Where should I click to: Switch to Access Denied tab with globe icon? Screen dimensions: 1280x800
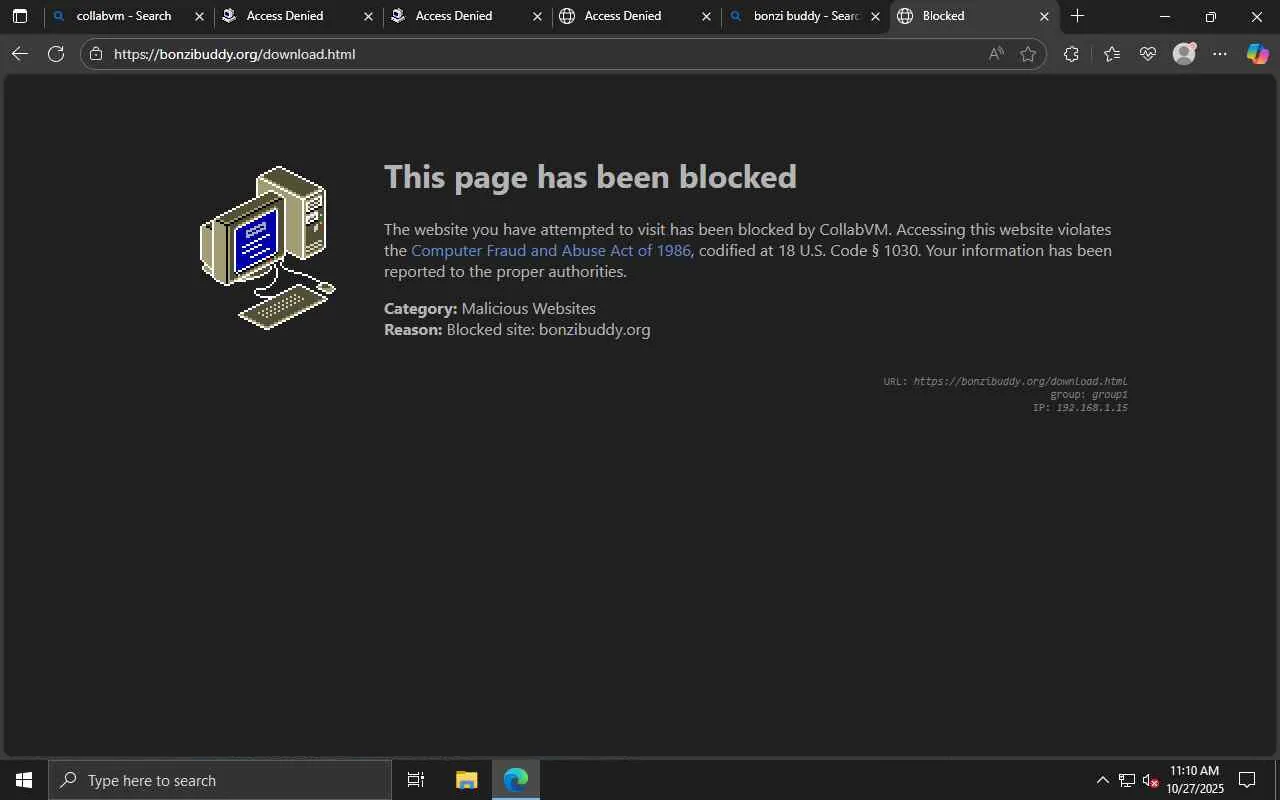coord(636,16)
